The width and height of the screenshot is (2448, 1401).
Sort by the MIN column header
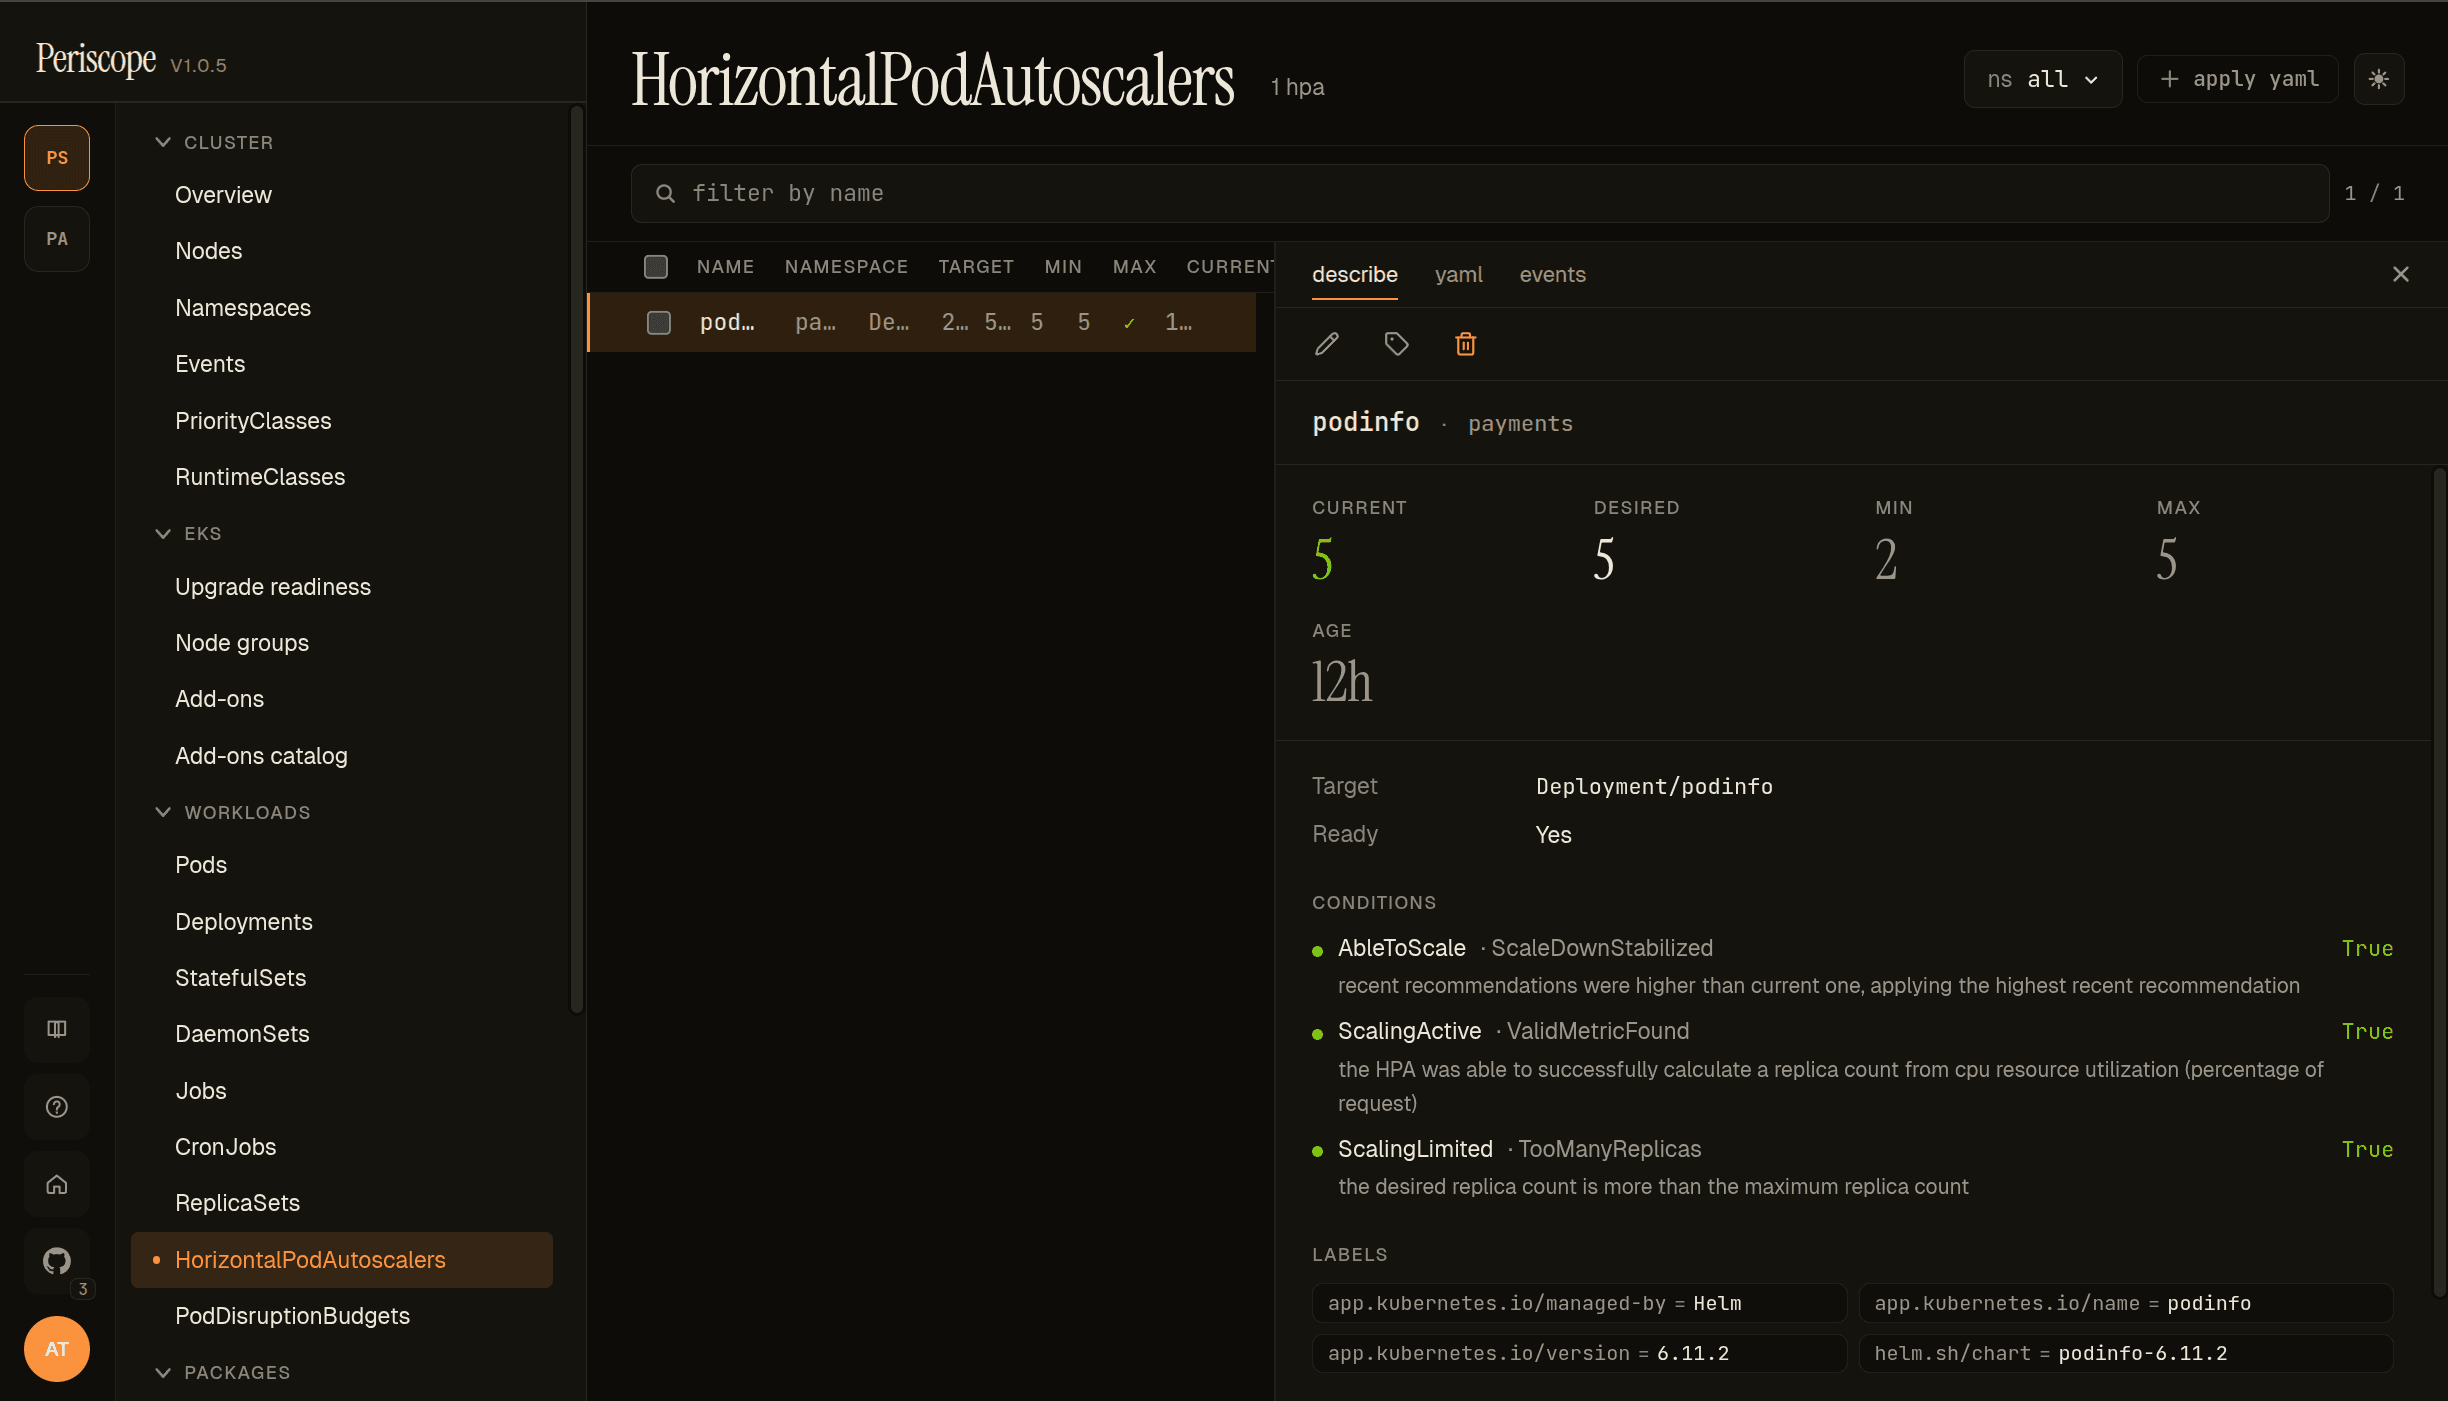coord(1063,267)
